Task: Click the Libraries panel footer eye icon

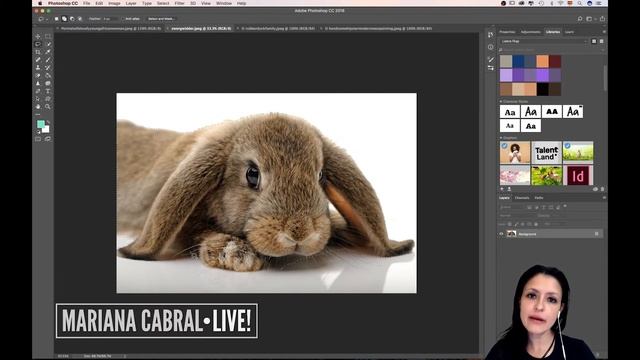Action: [x=595, y=189]
